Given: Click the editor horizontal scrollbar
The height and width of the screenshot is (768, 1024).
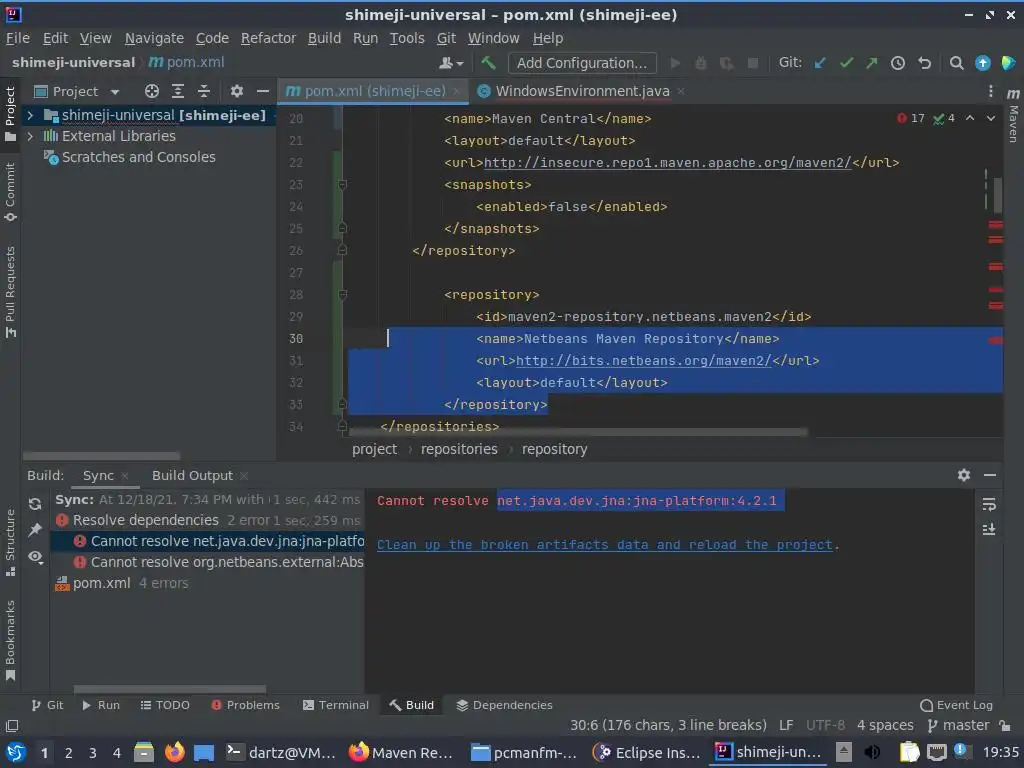Looking at the screenshot, I should pos(578,432).
